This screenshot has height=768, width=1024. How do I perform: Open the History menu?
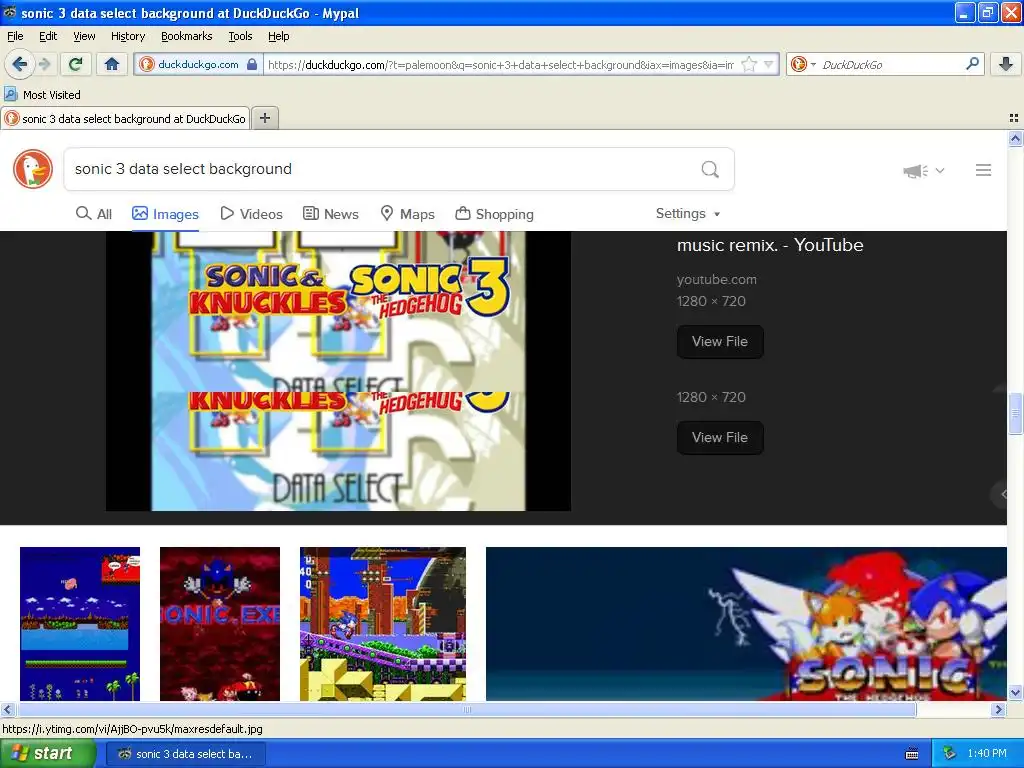tap(128, 37)
